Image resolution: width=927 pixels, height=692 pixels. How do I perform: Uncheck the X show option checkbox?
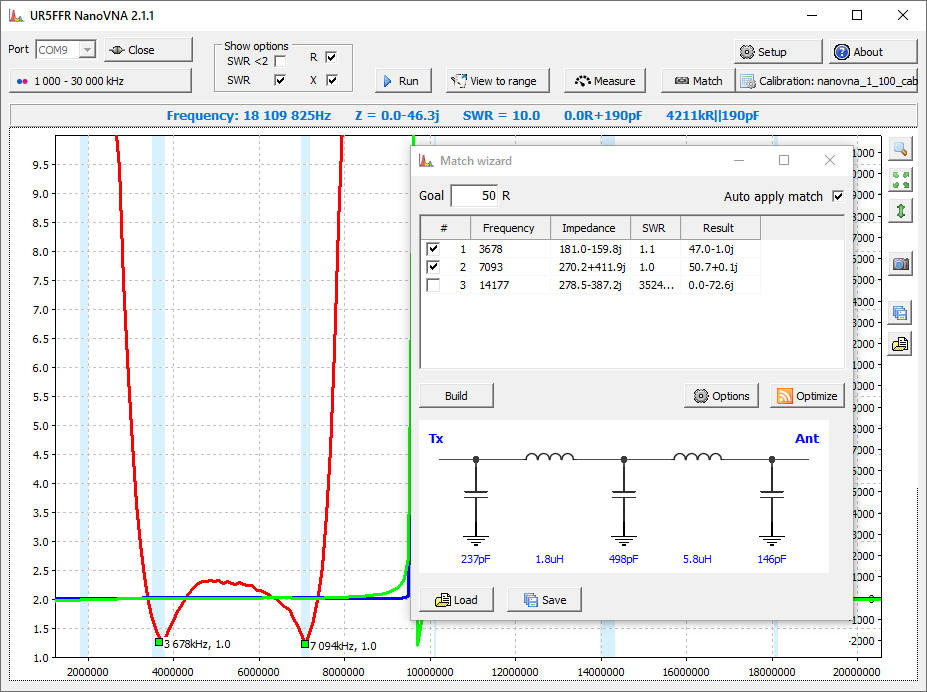coord(332,80)
